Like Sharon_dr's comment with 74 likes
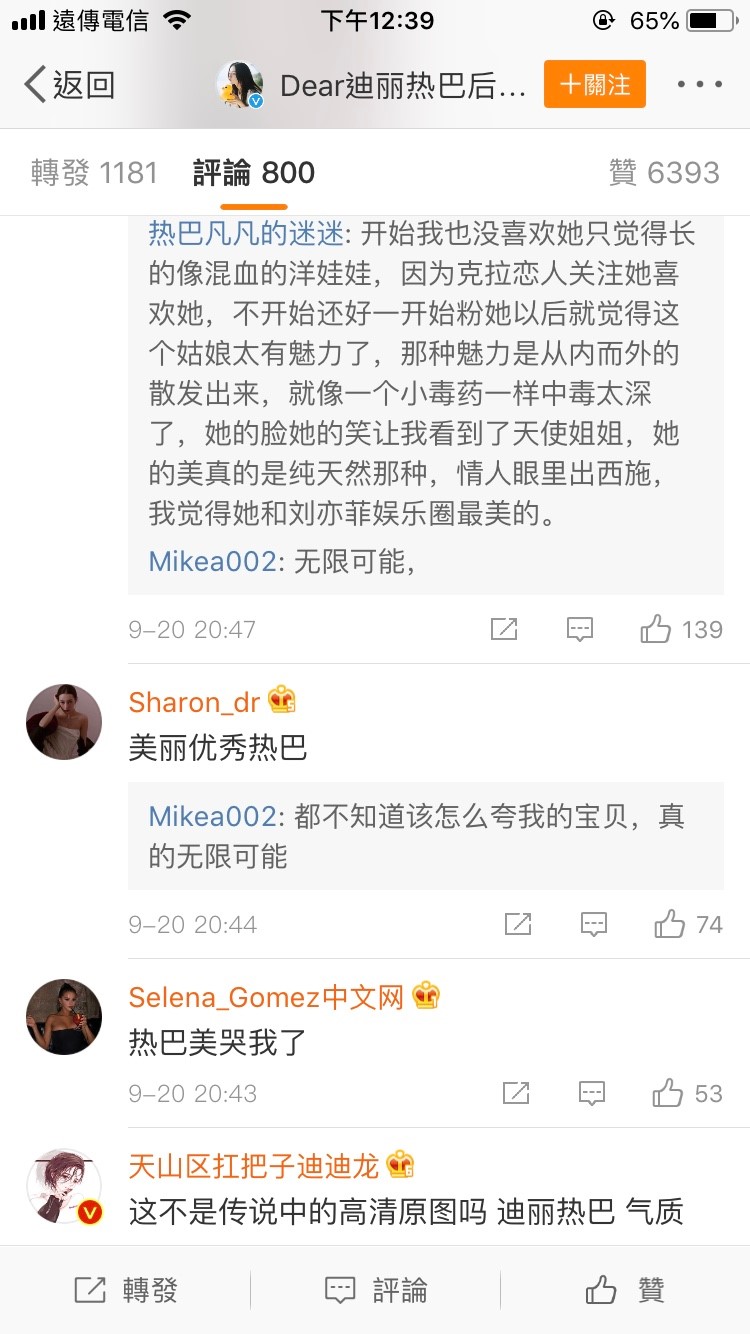 click(x=670, y=924)
